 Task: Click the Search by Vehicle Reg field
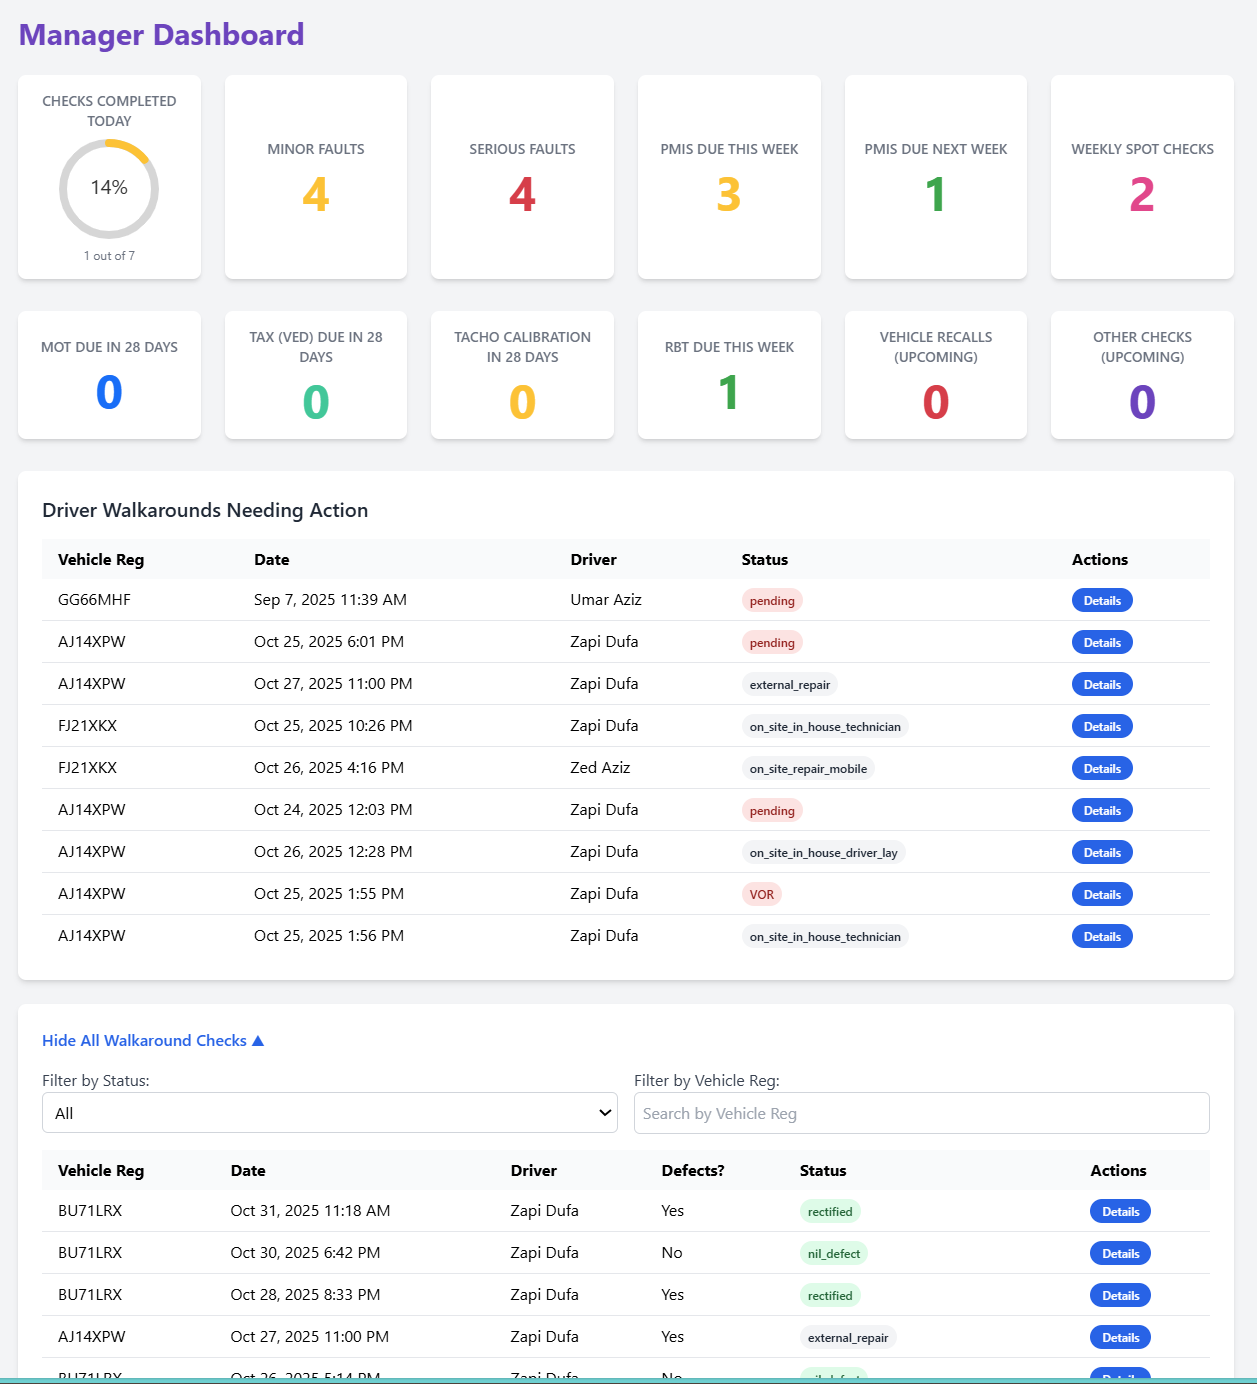[921, 1112]
